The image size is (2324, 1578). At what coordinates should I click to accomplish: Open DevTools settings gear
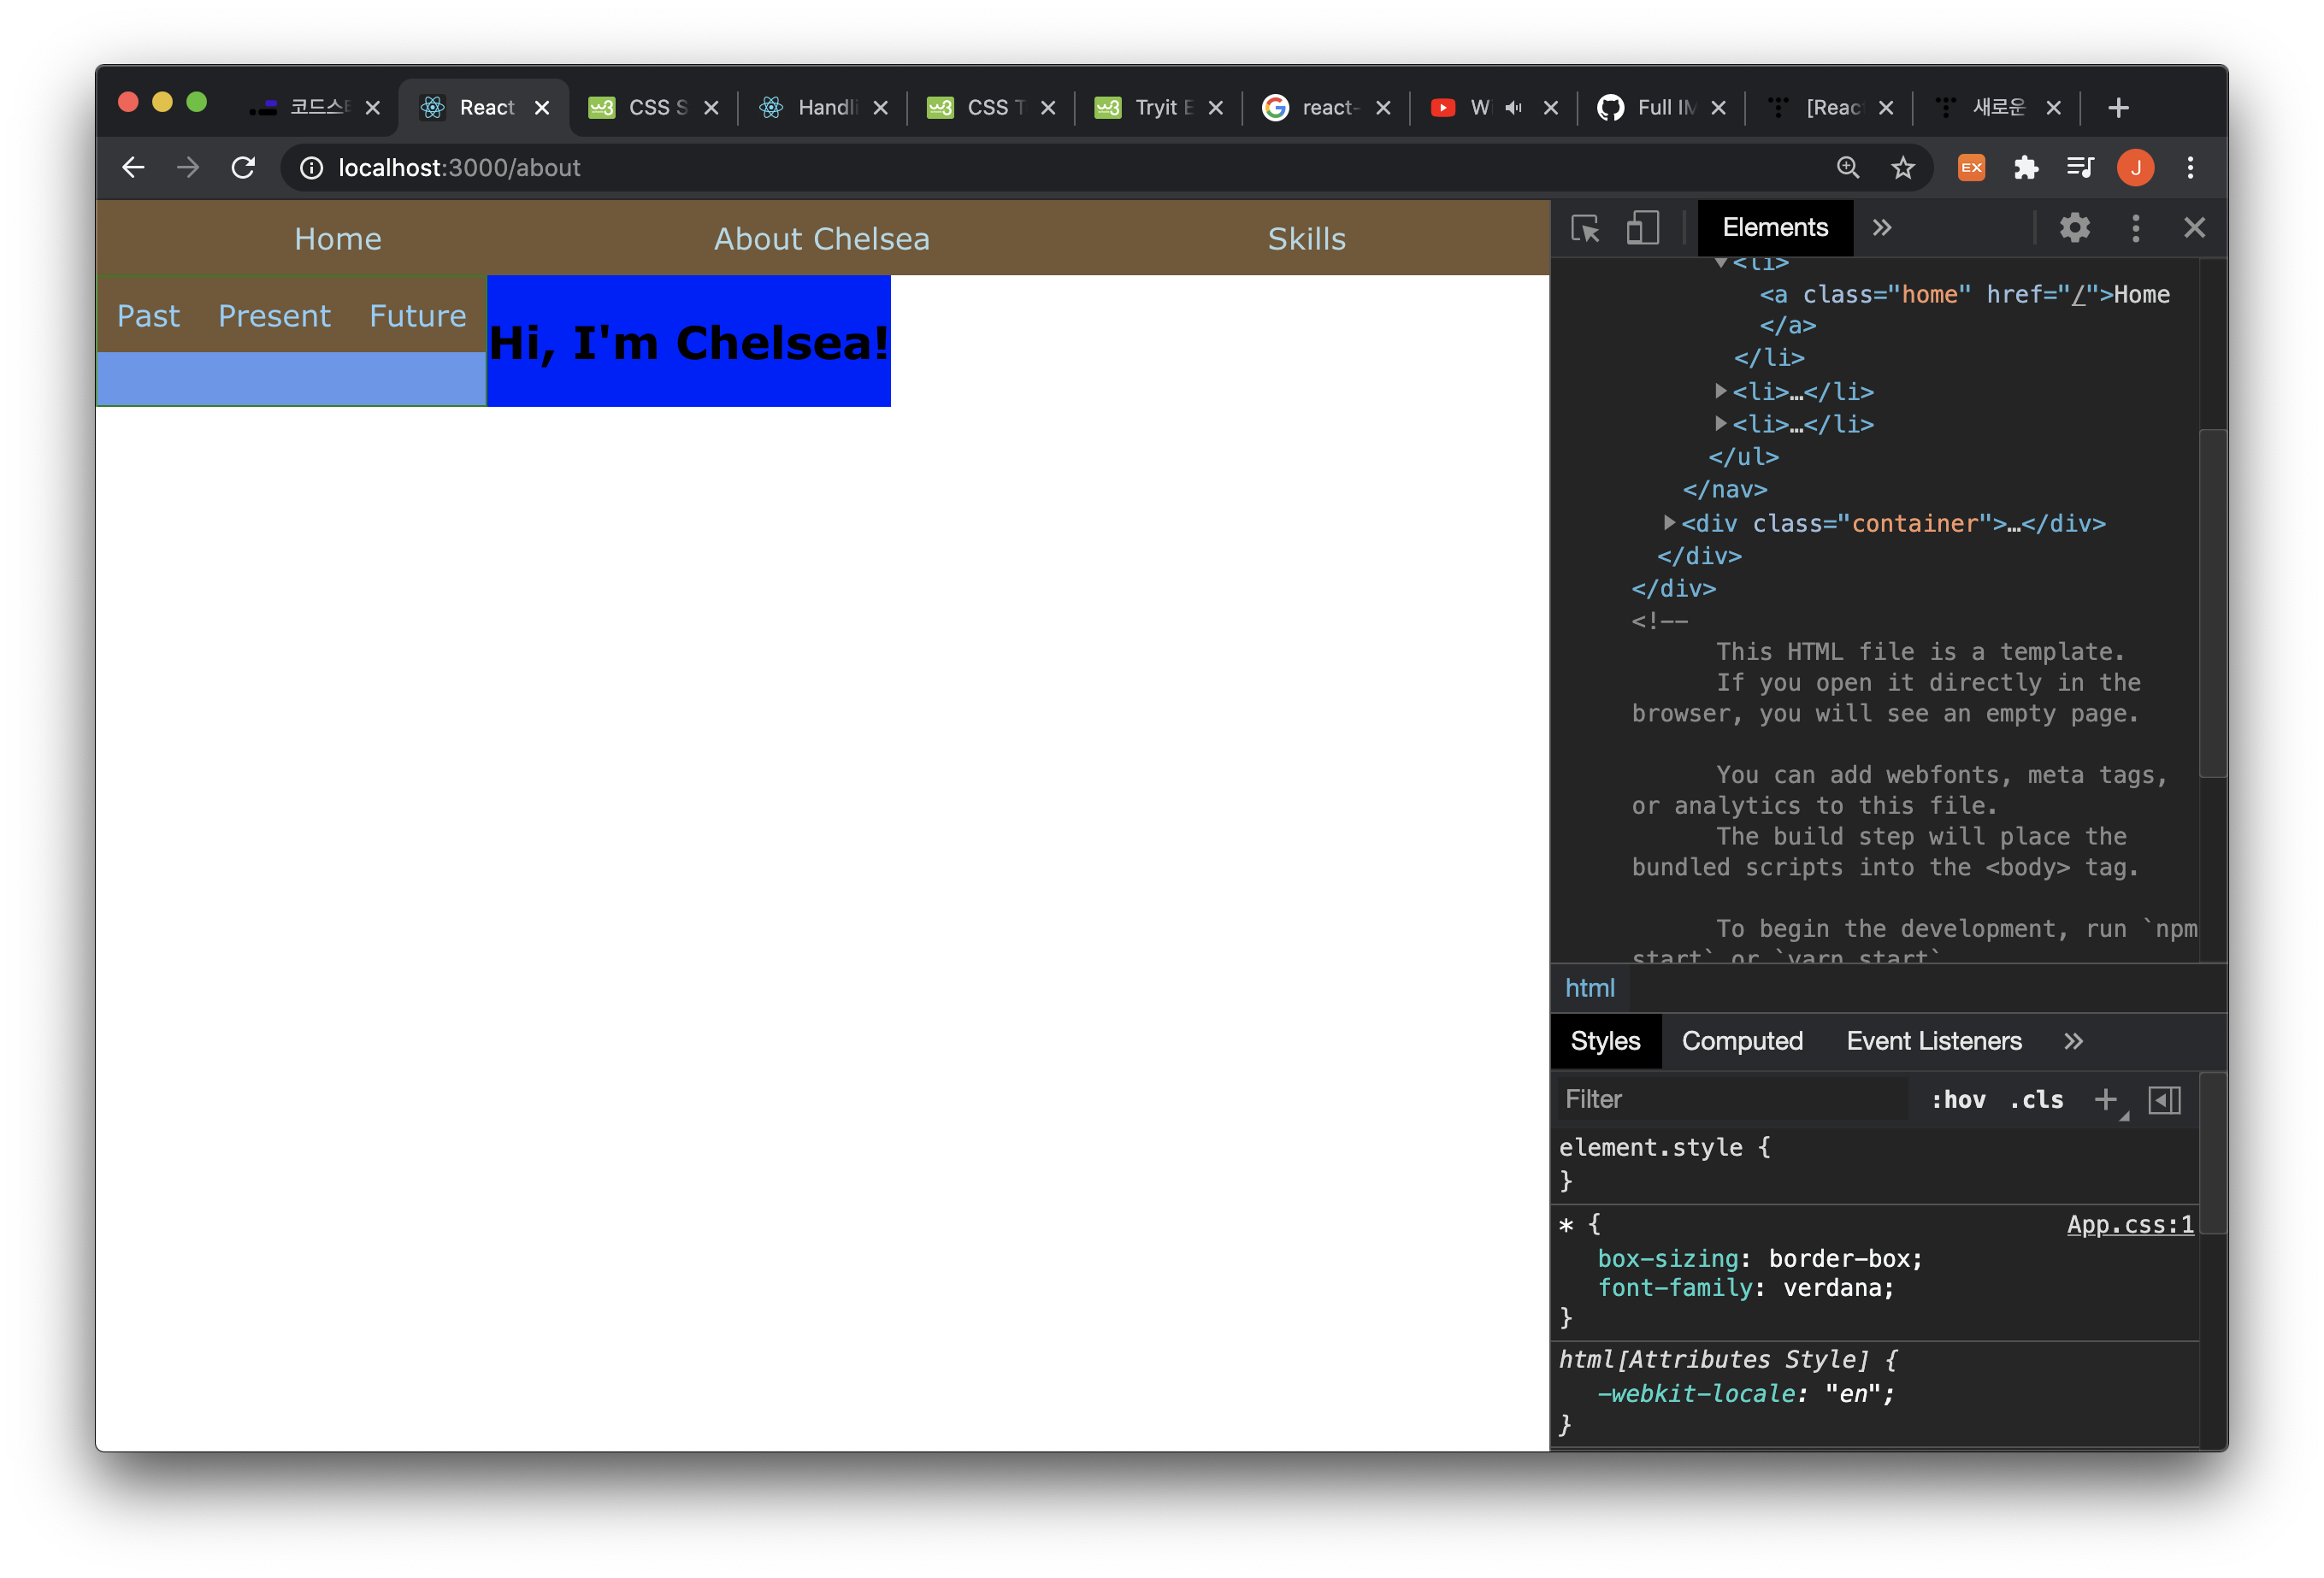2075,229
